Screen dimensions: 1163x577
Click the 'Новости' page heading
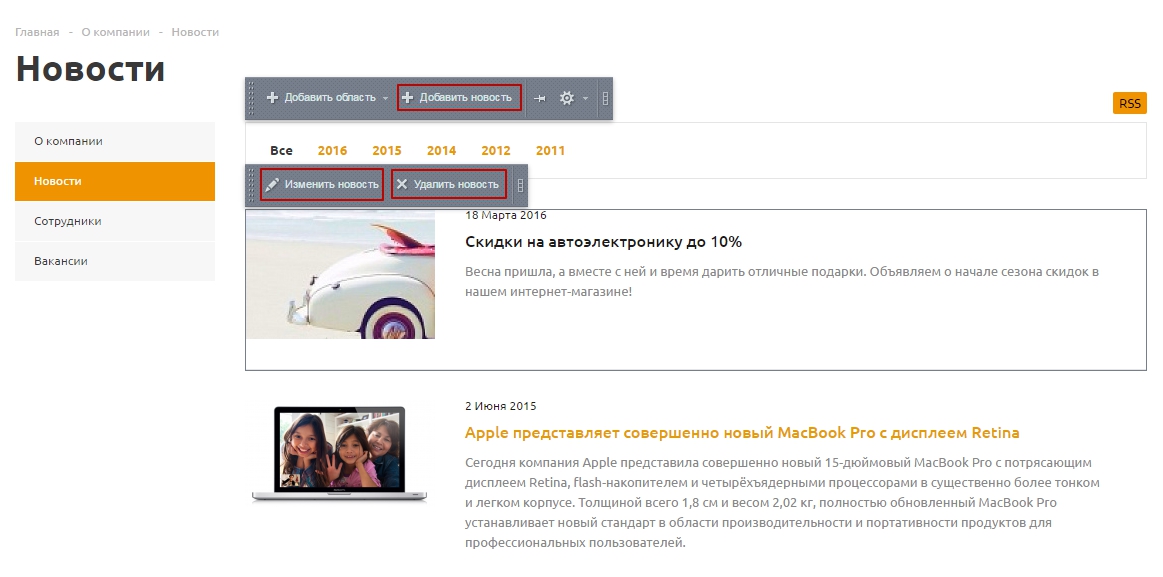pyautogui.click(x=90, y=69)
